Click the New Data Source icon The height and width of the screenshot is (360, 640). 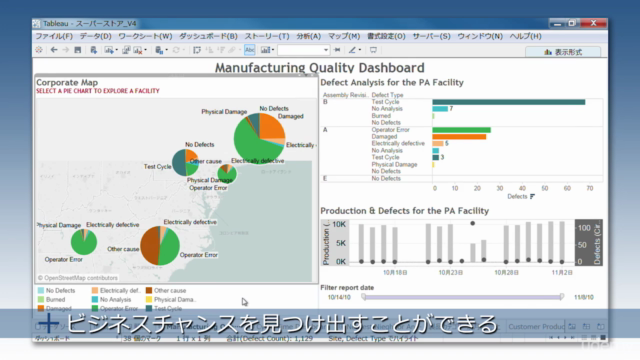click(x=93, y=50)
